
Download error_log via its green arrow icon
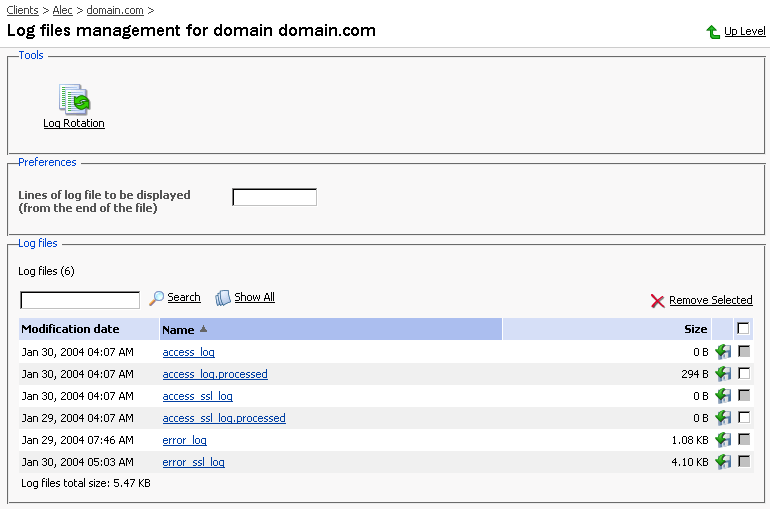723,440
